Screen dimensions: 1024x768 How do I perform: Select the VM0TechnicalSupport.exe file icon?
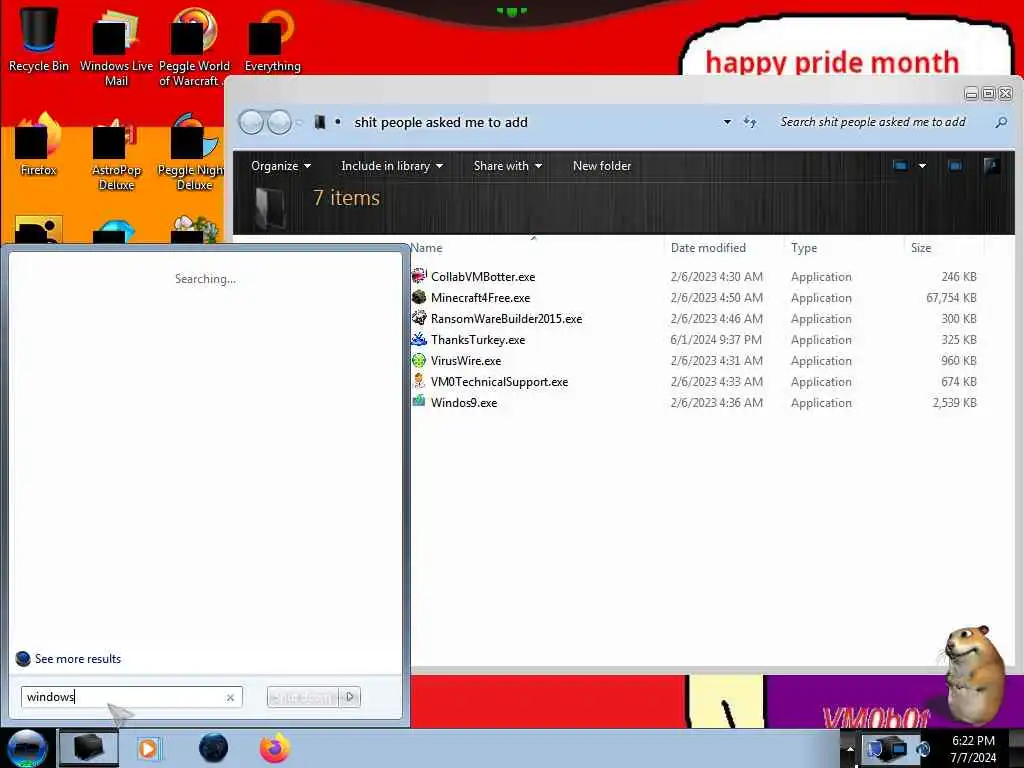[419, 381]
